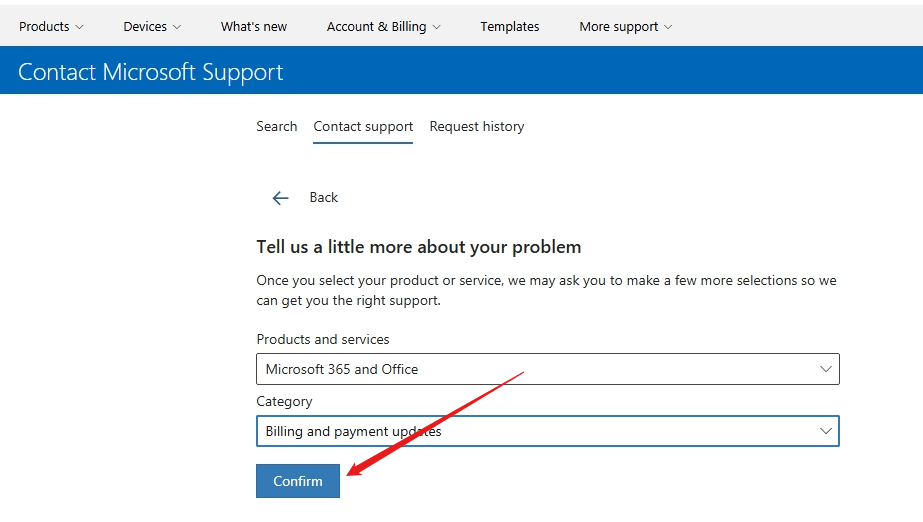The width and height of the screenshot is (923, 522).
Task: Click the Back link text
Action: tap(324, 198)
